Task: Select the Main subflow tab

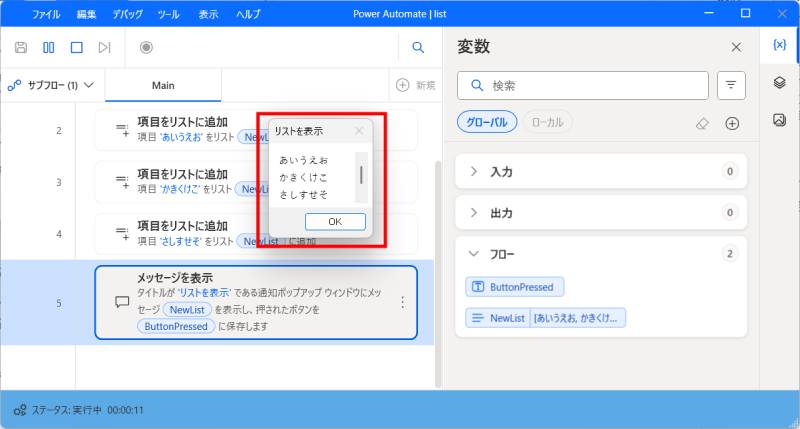Action: (163, 85)
